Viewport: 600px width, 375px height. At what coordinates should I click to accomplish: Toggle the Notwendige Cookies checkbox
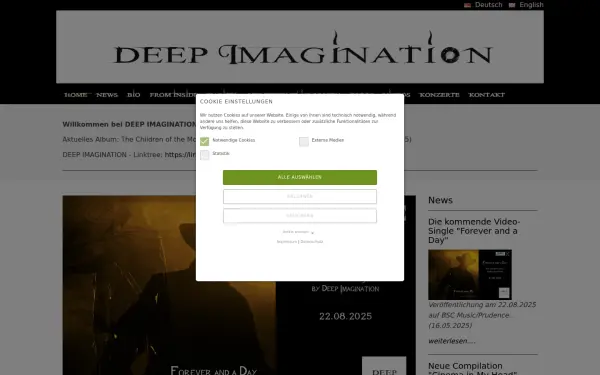(x=204, y=142)
